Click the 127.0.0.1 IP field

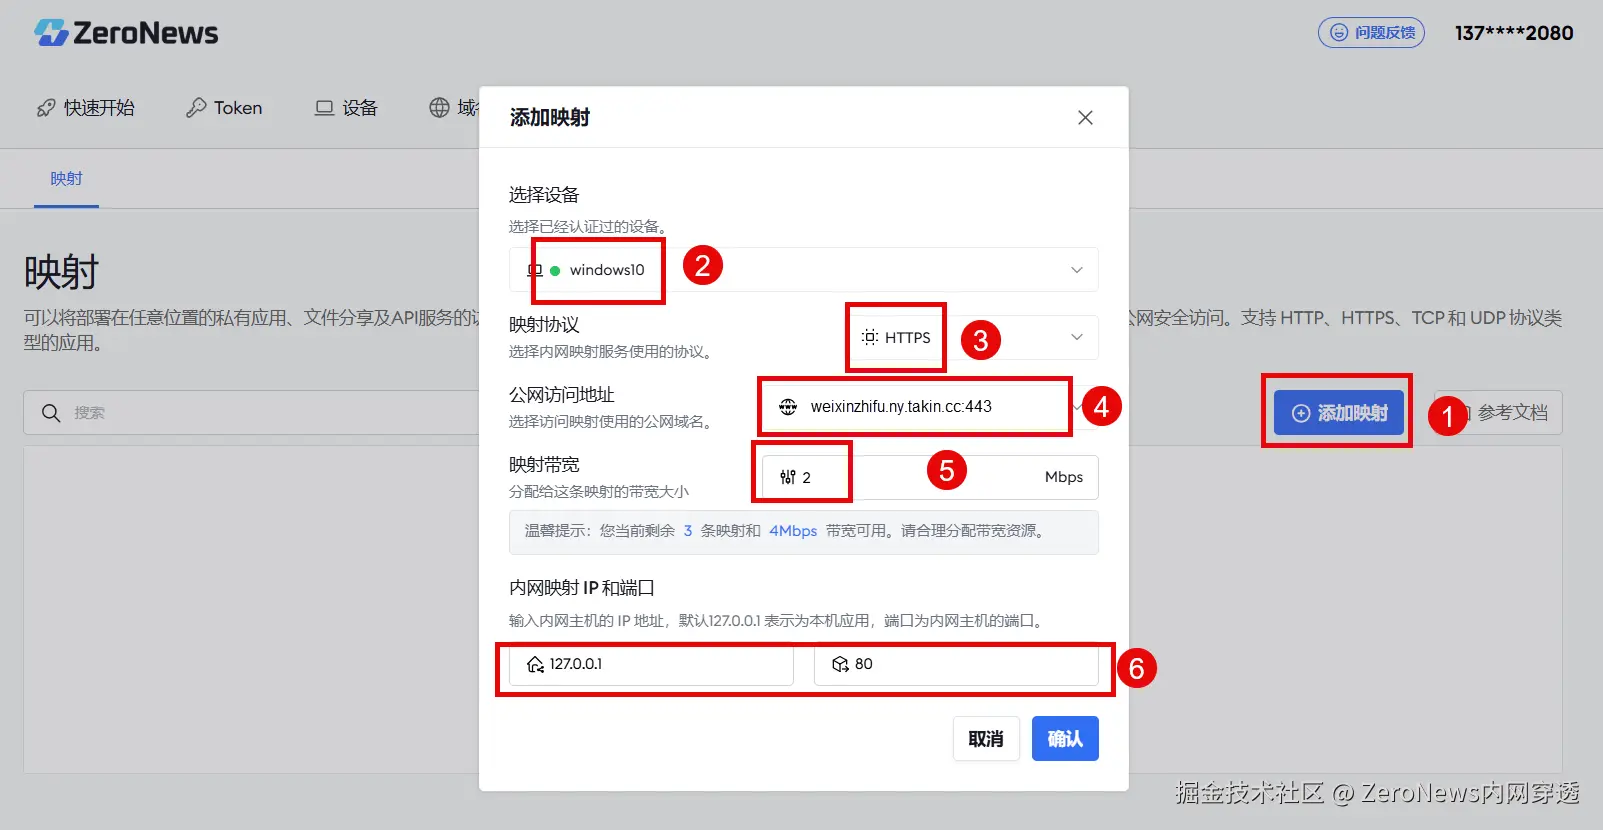(651, 664)
